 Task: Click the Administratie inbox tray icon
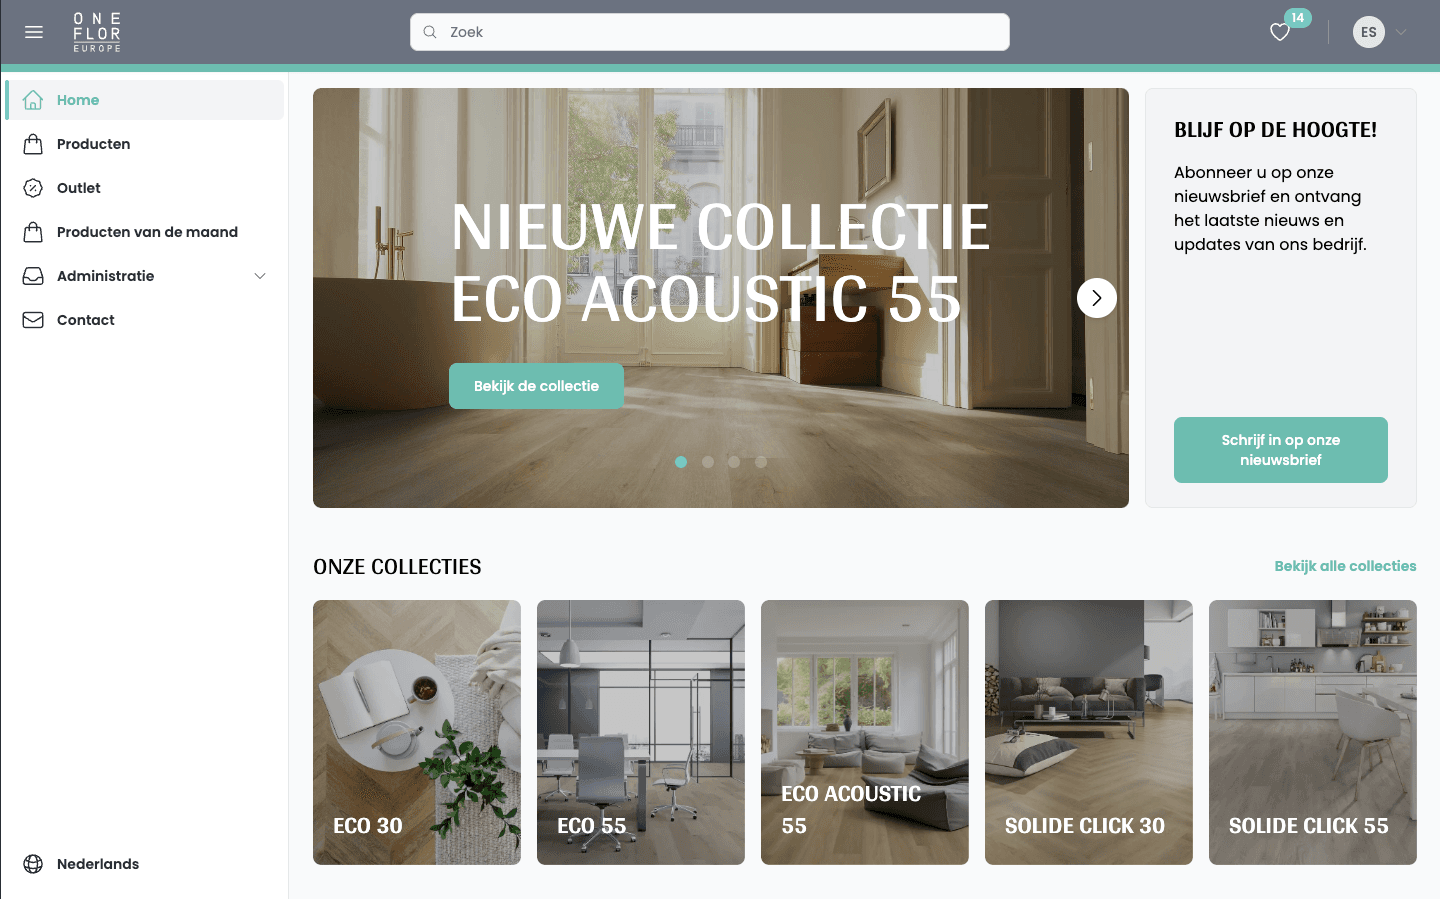click(33, 276)
